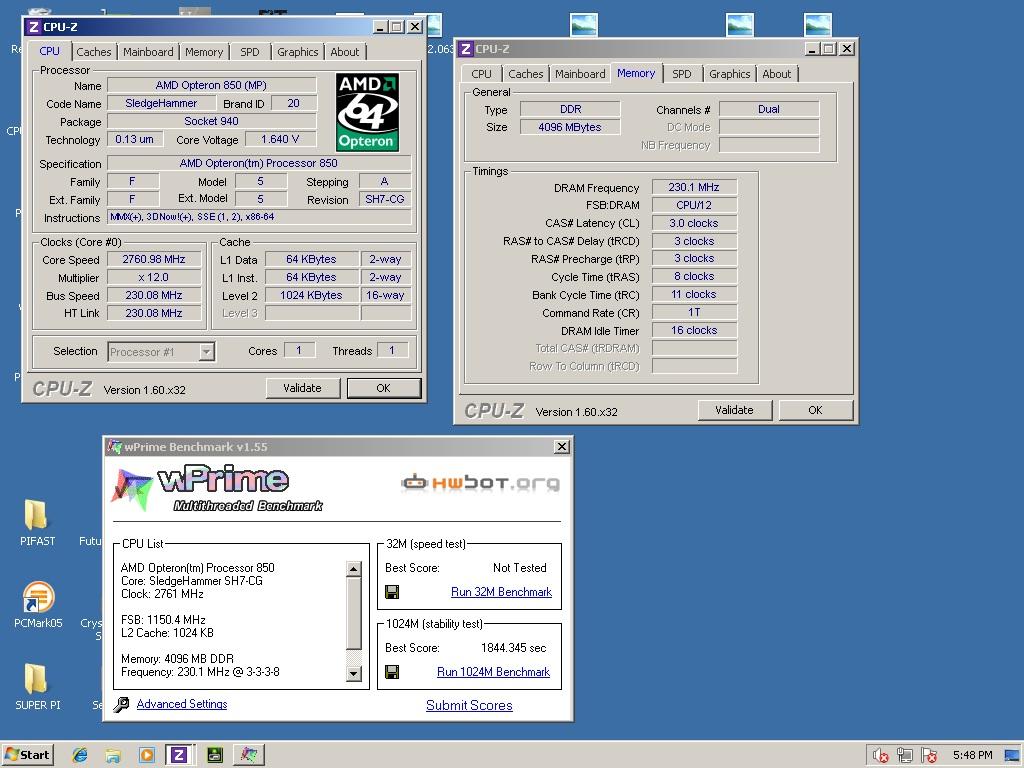
Task: Switch to wPrime taskbar button
Action: point(249,755)
